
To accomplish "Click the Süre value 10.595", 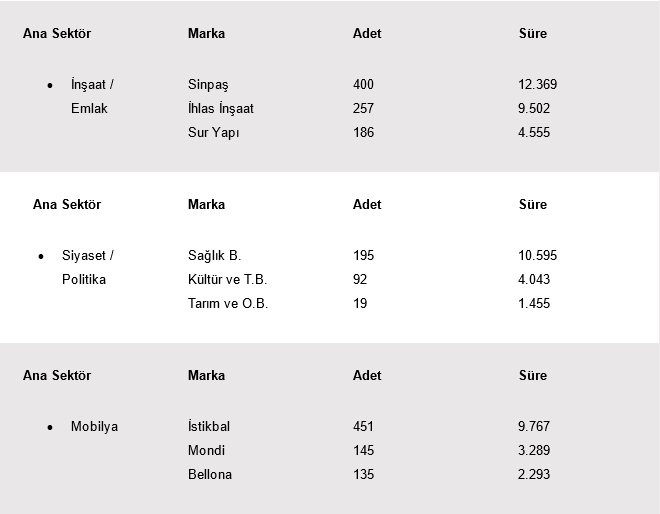I will pos(537,256).
